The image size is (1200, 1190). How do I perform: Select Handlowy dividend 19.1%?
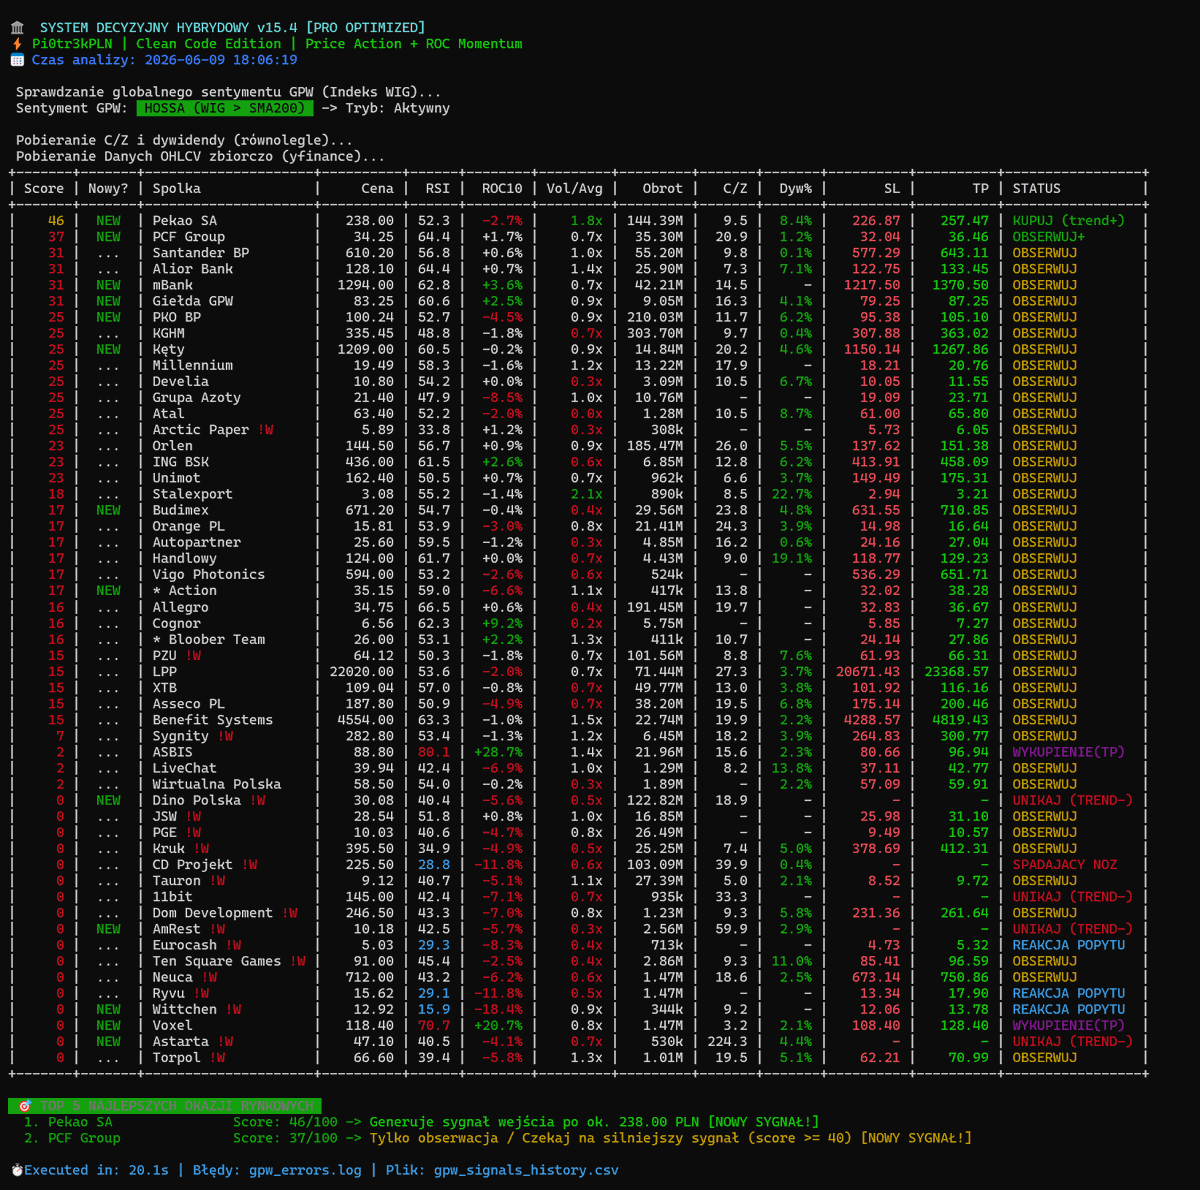pyautogui.click(x=792, y=559)
